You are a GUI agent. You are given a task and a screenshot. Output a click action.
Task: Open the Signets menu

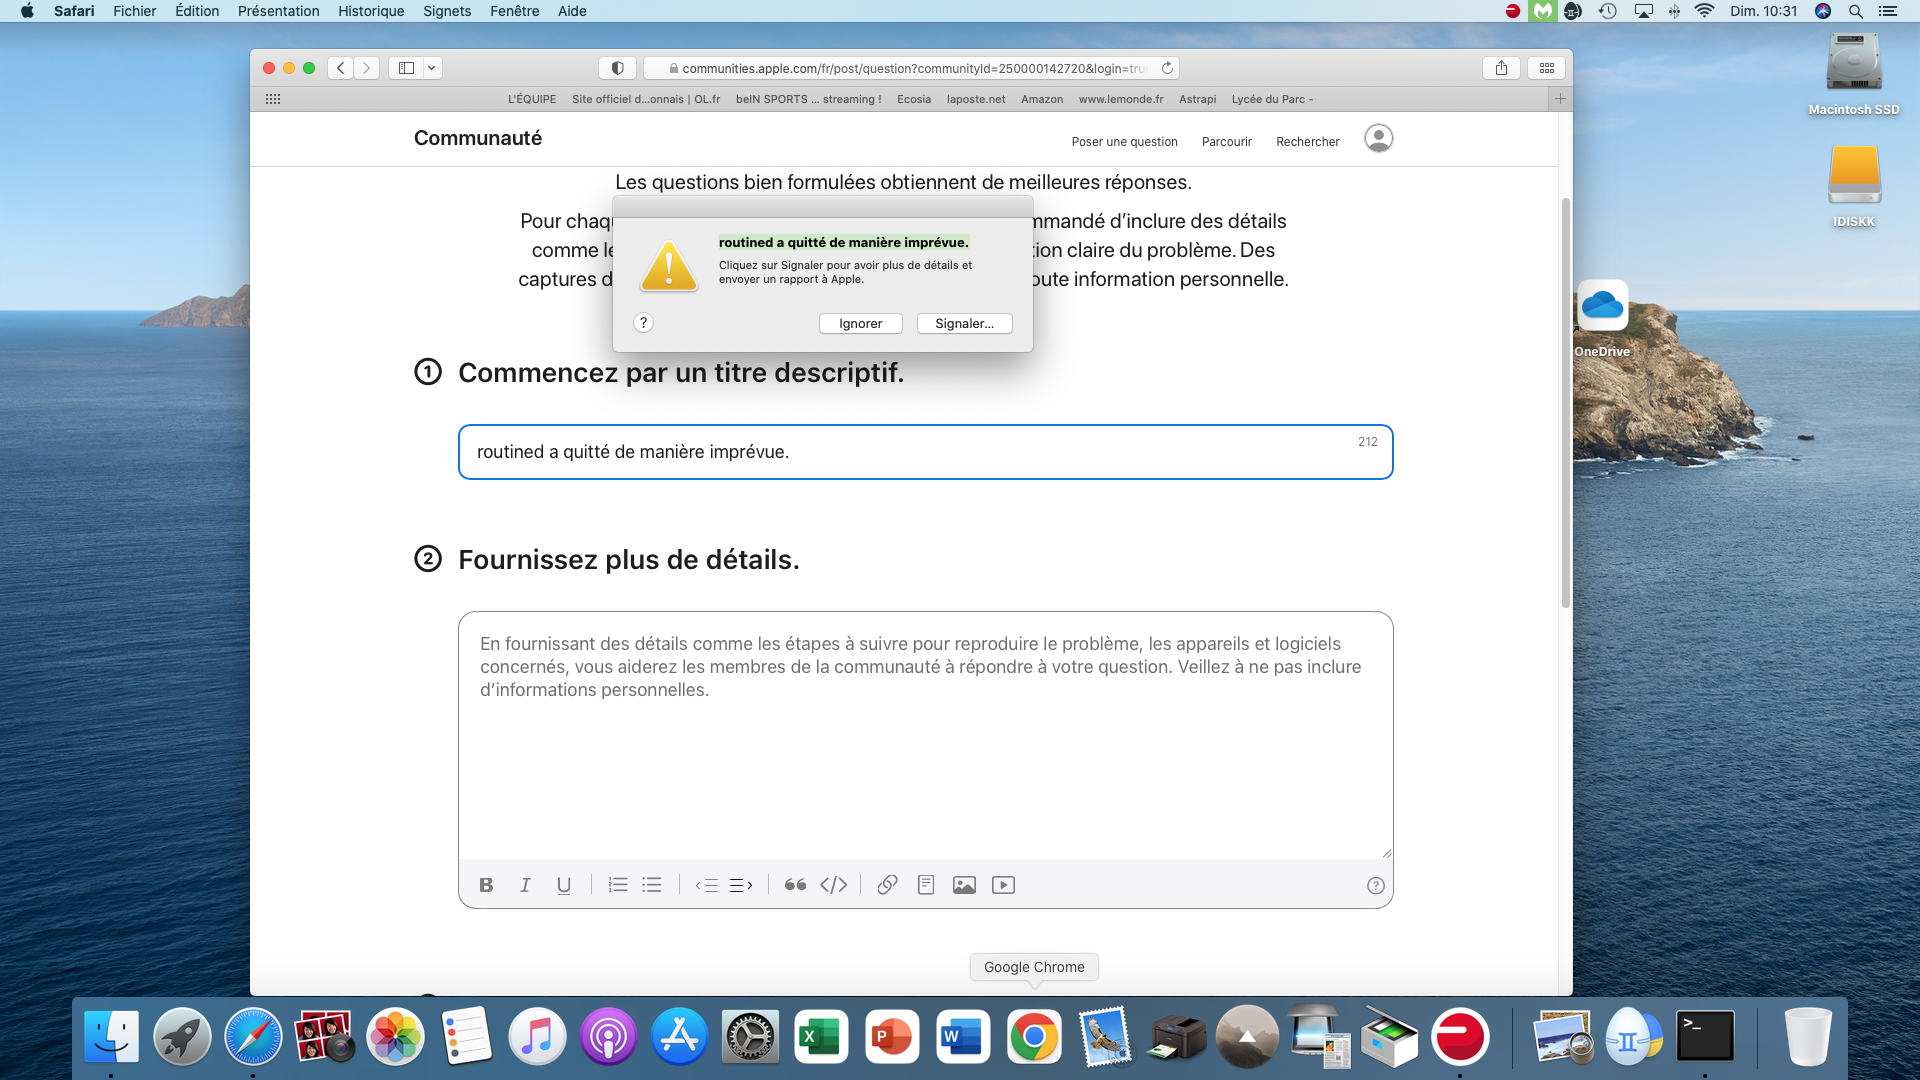(446, 11)
